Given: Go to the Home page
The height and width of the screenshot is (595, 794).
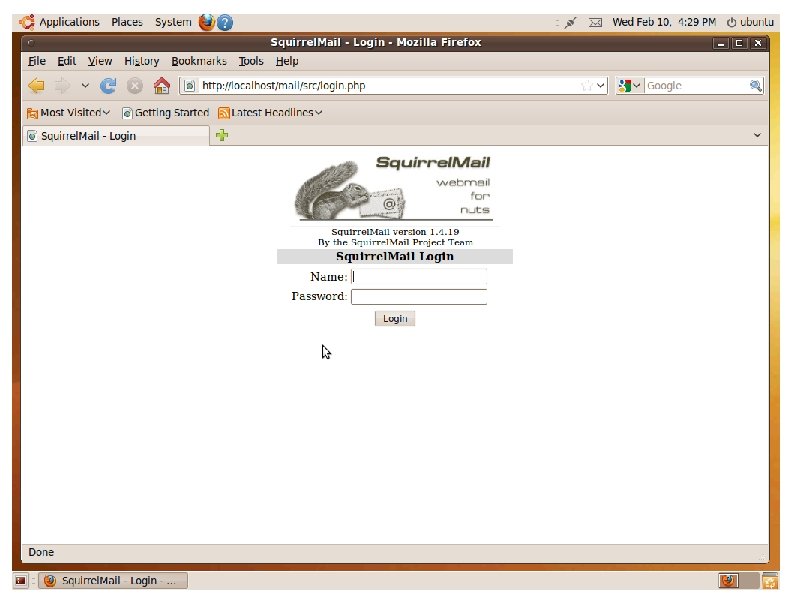Looking at the screenshot, I should [162, 86].
